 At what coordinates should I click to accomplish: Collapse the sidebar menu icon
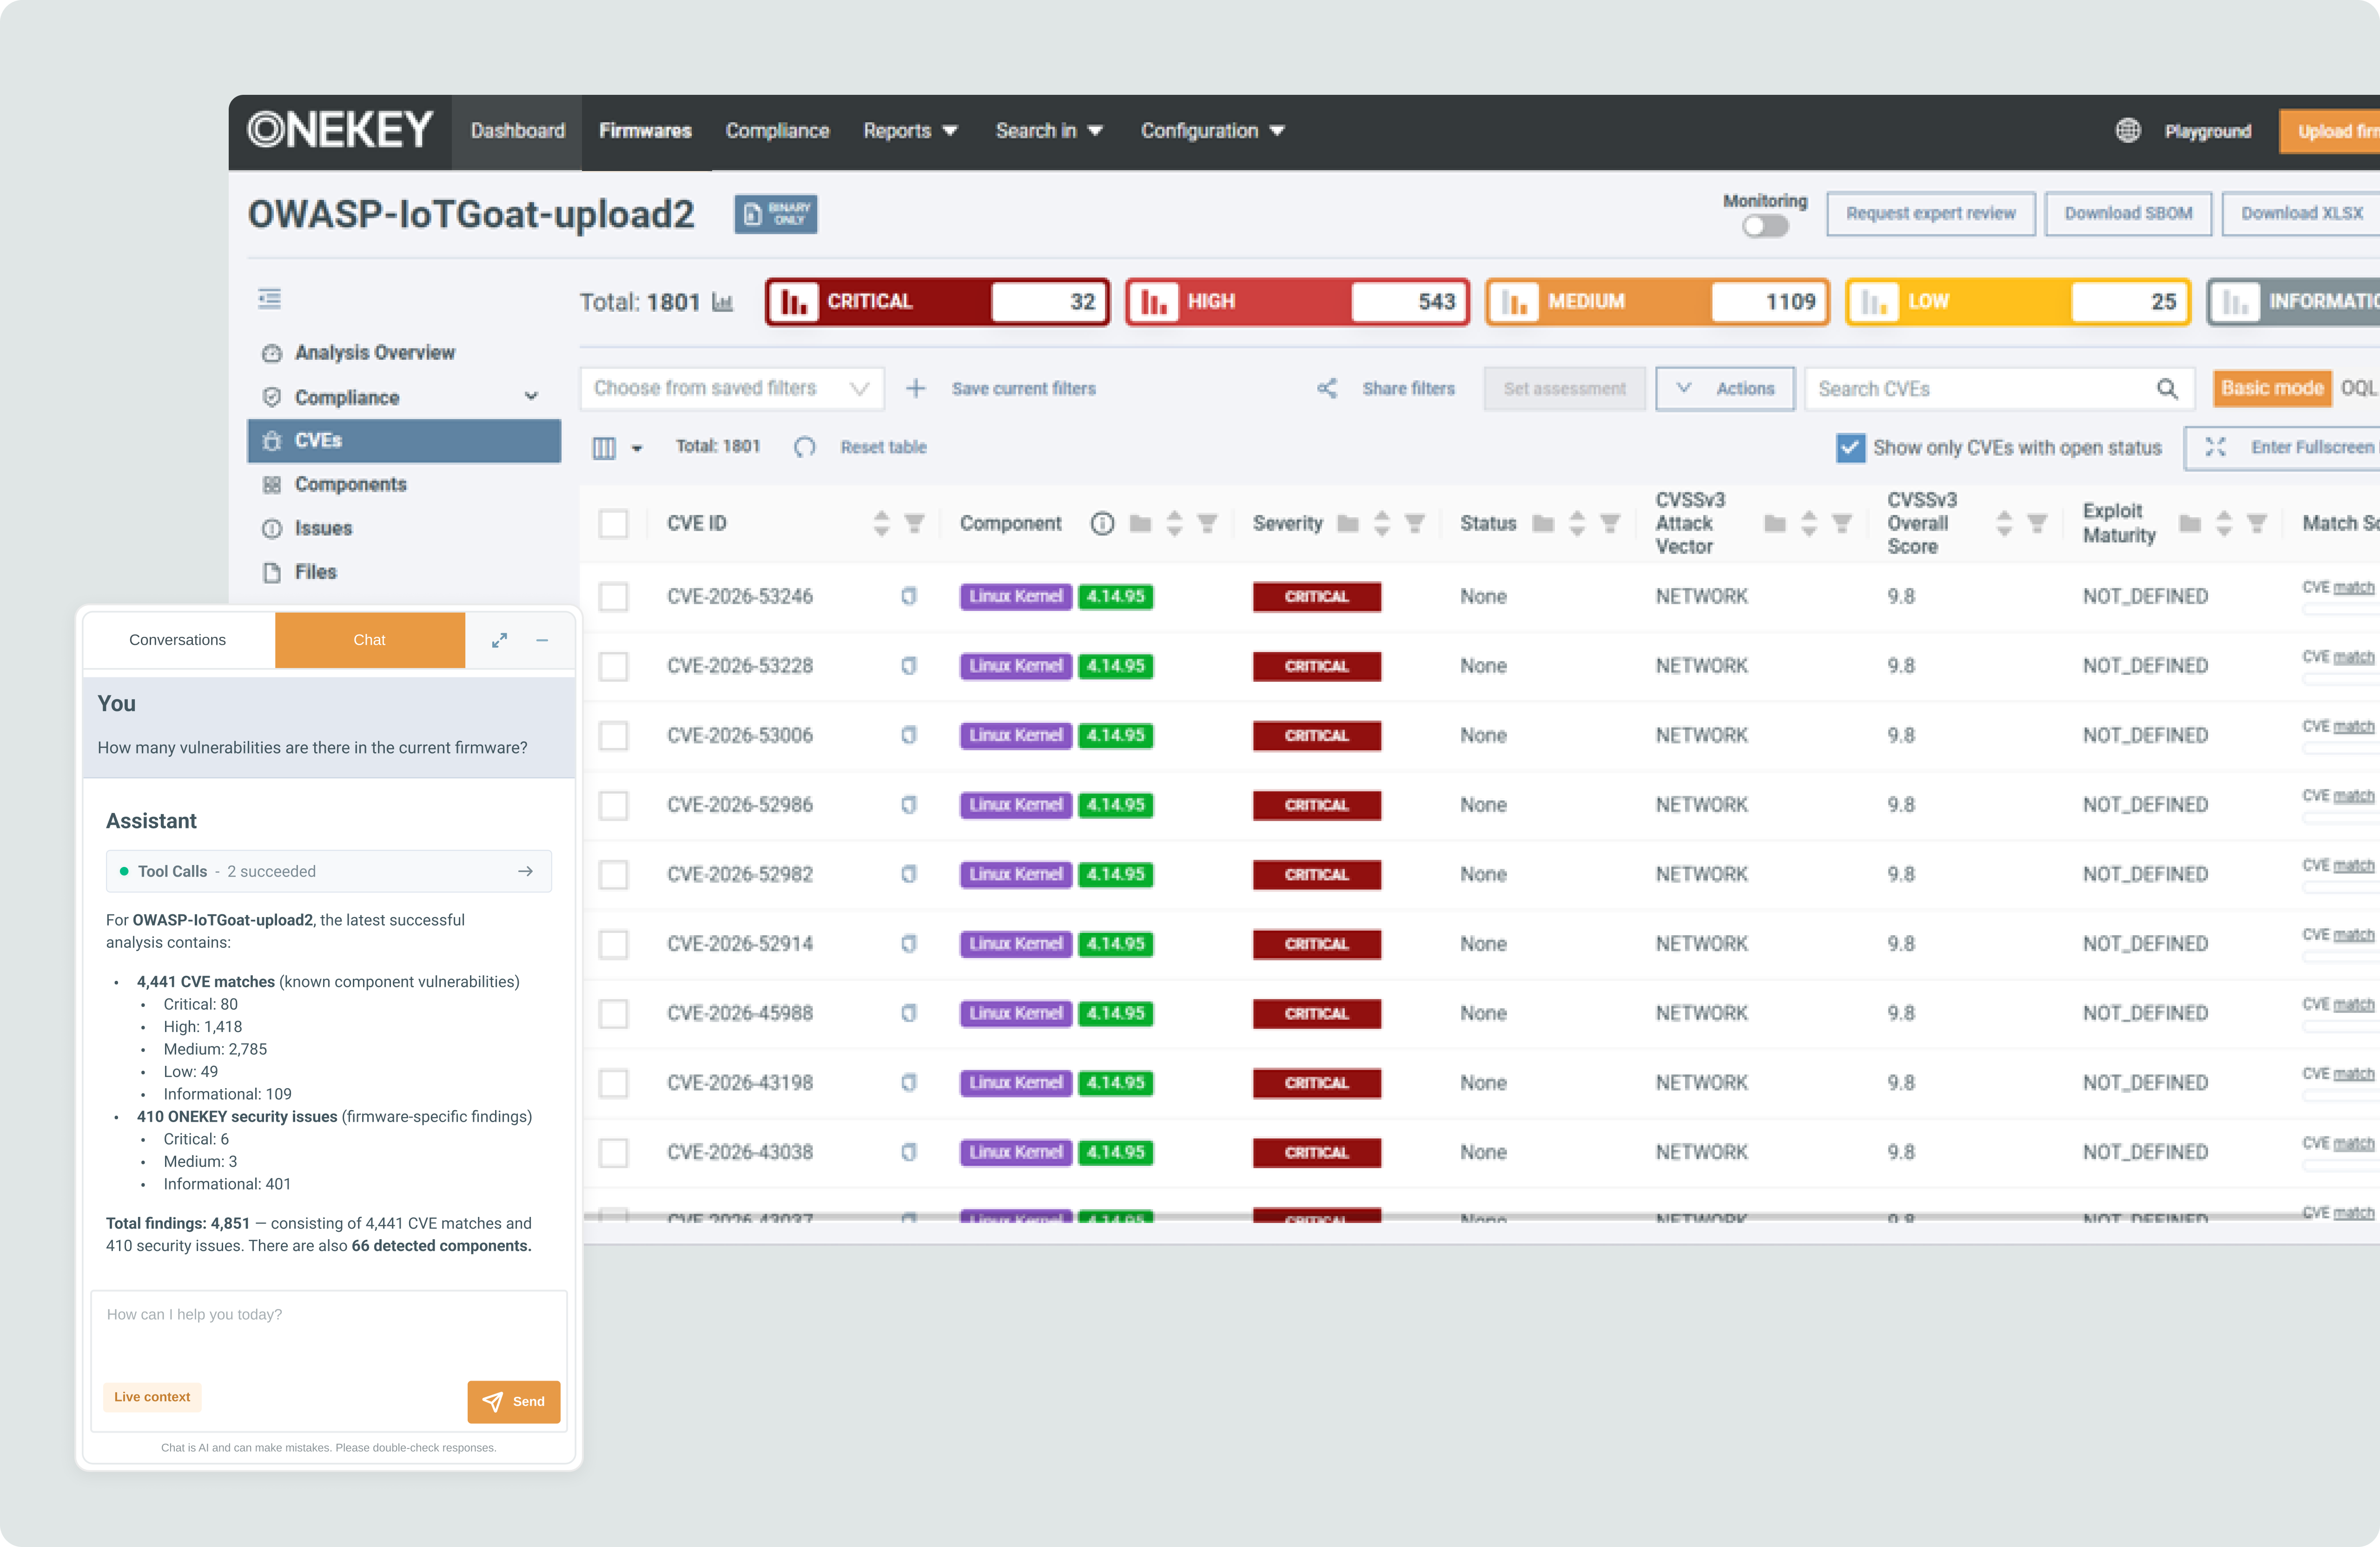[269, 299]
